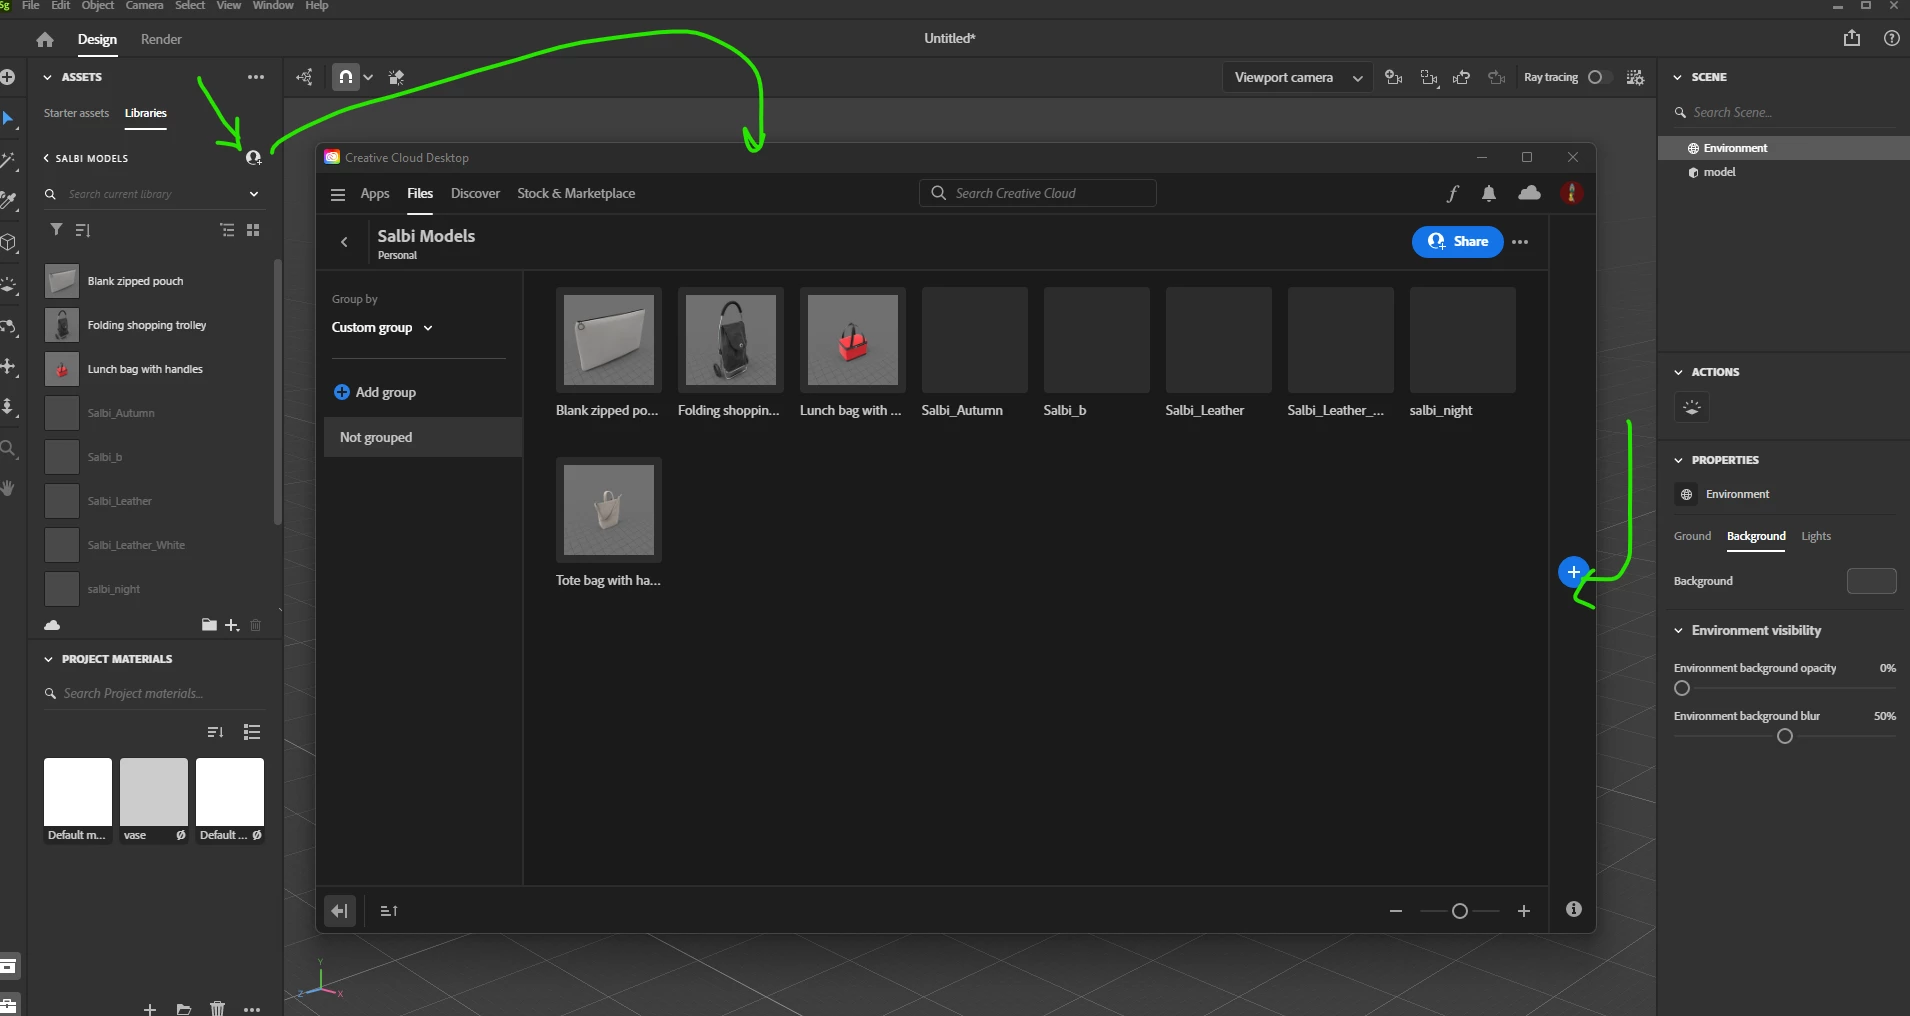Select the Lights tab in Properties

click(x=1816, y=536)
